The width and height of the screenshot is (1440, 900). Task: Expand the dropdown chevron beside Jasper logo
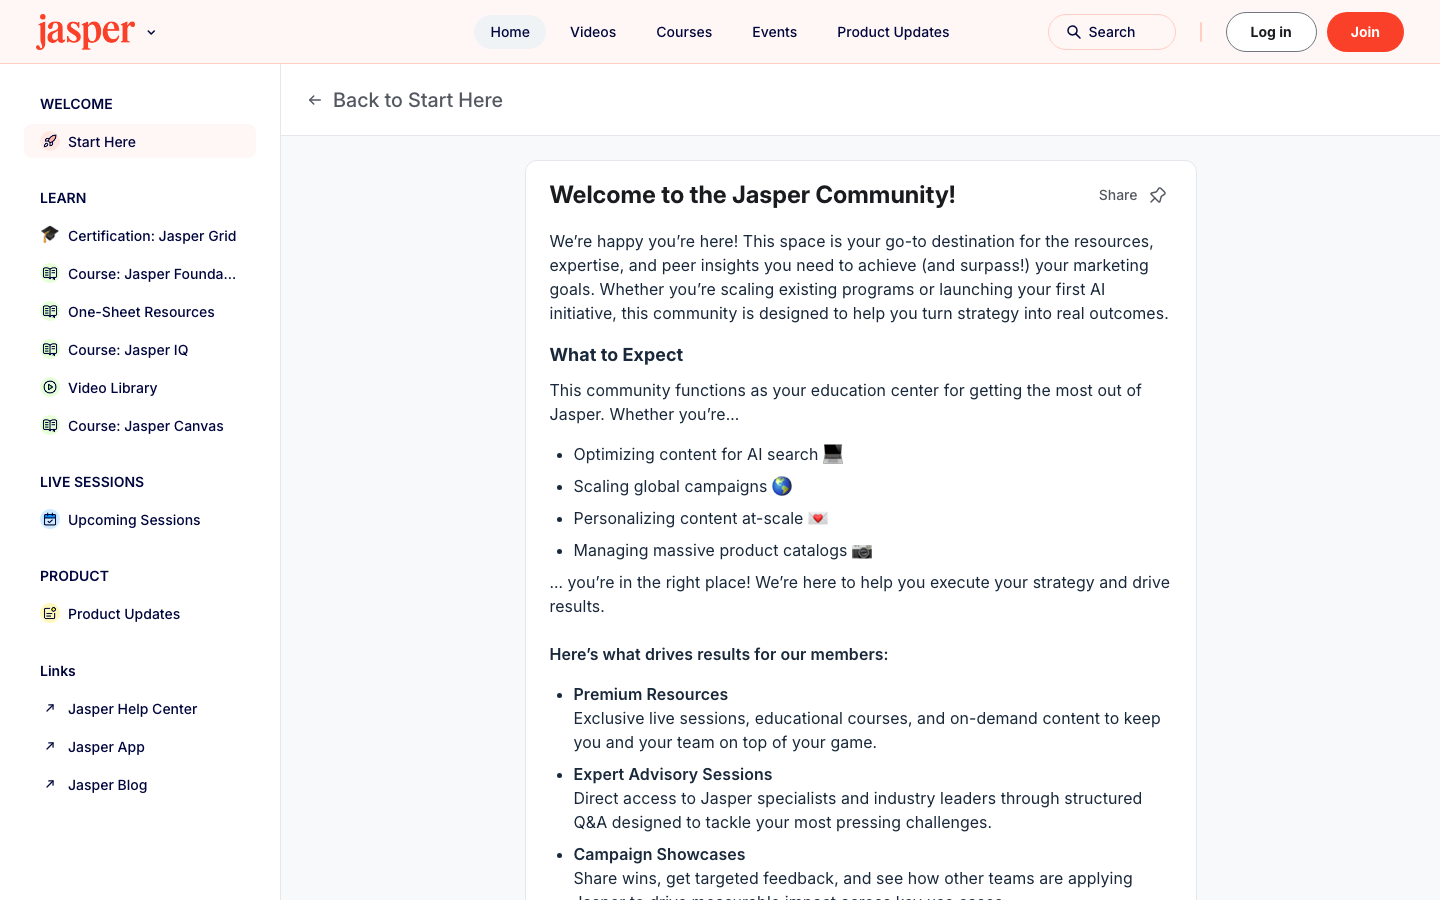click(x=151, y=33)
